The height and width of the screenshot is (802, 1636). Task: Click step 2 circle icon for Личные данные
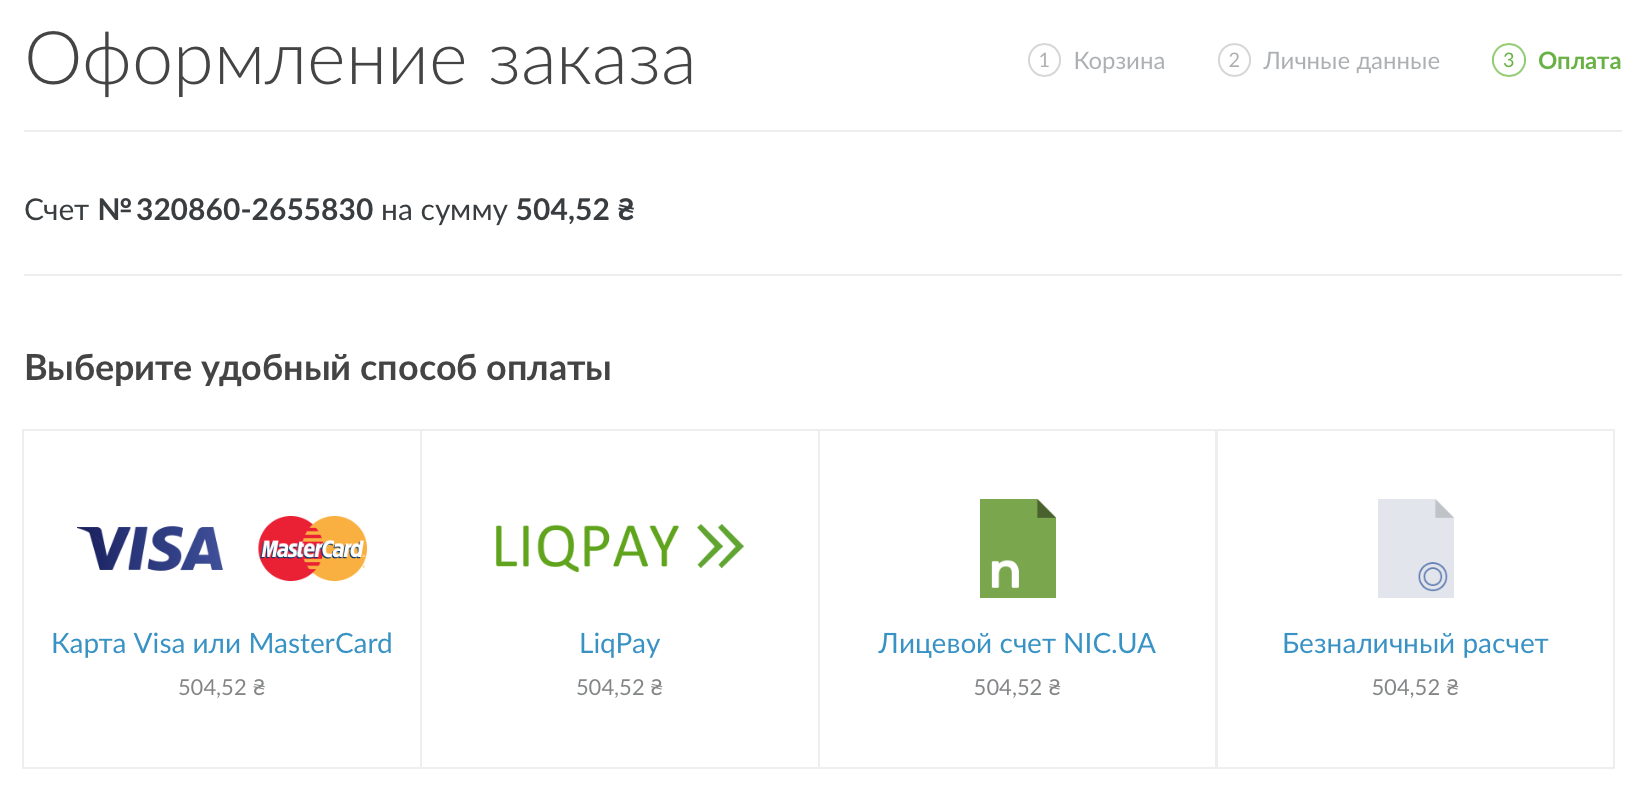click(1234, 60)
